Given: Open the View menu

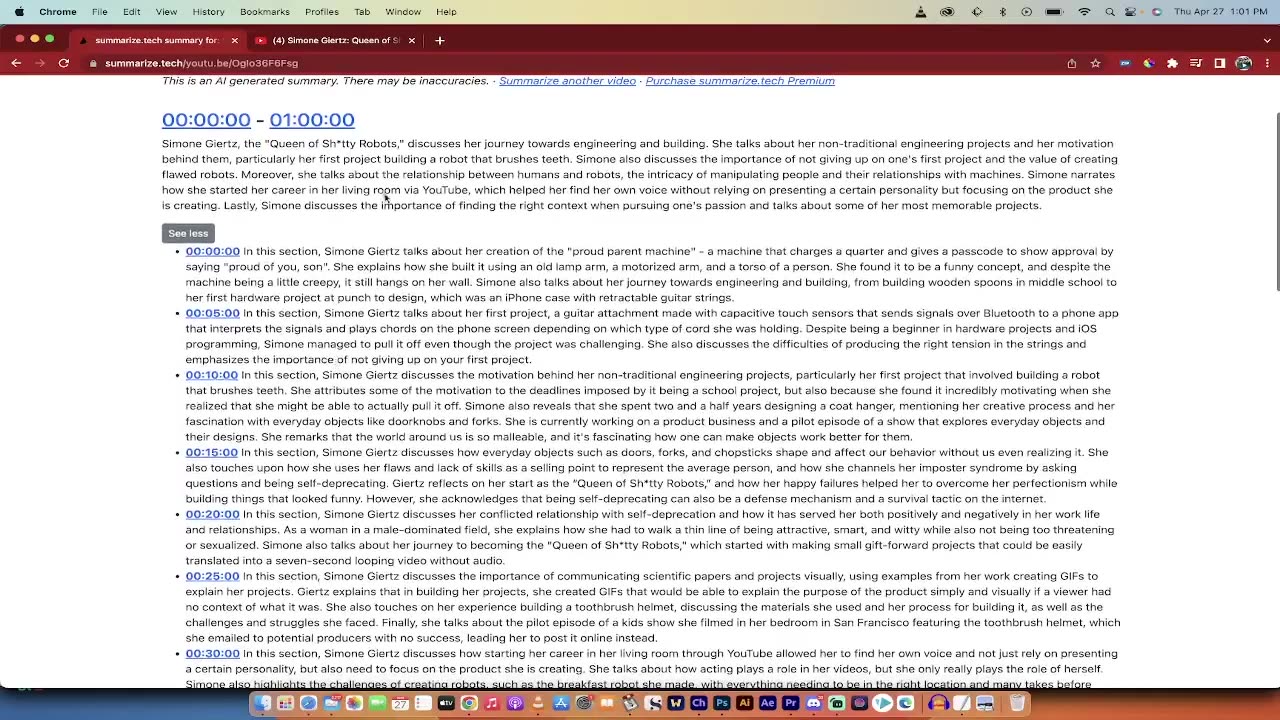Looking at the screenshot, I should point(166,12).
